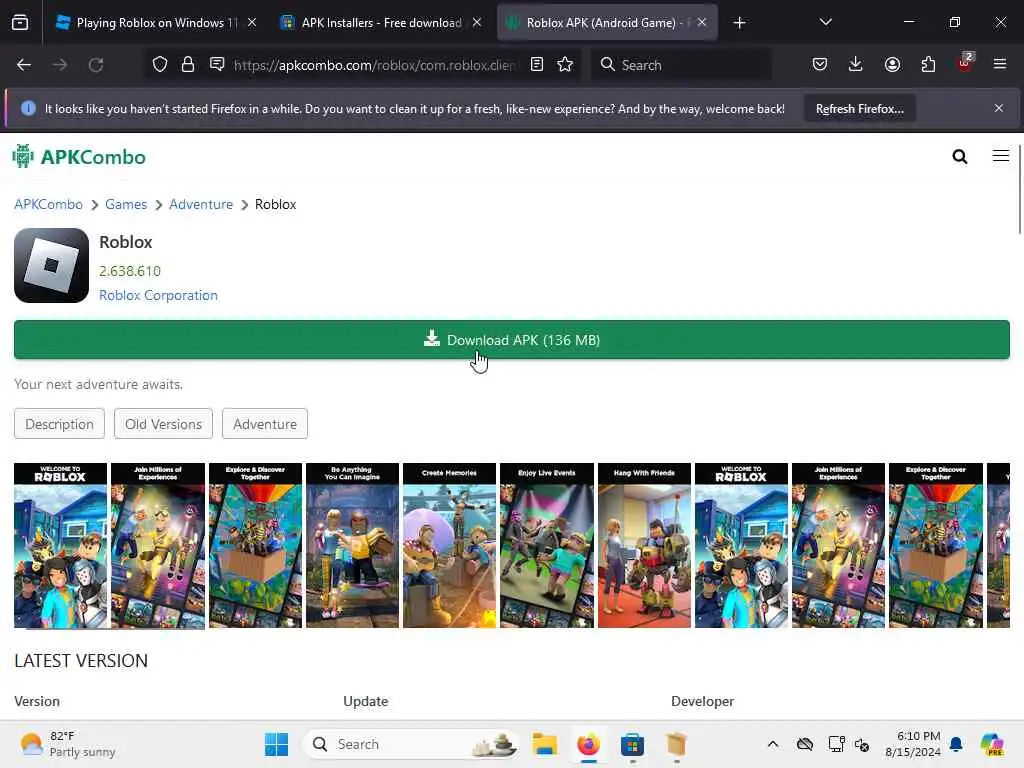Open the weather widget 82°F Partly sunny

pos(68,744)
